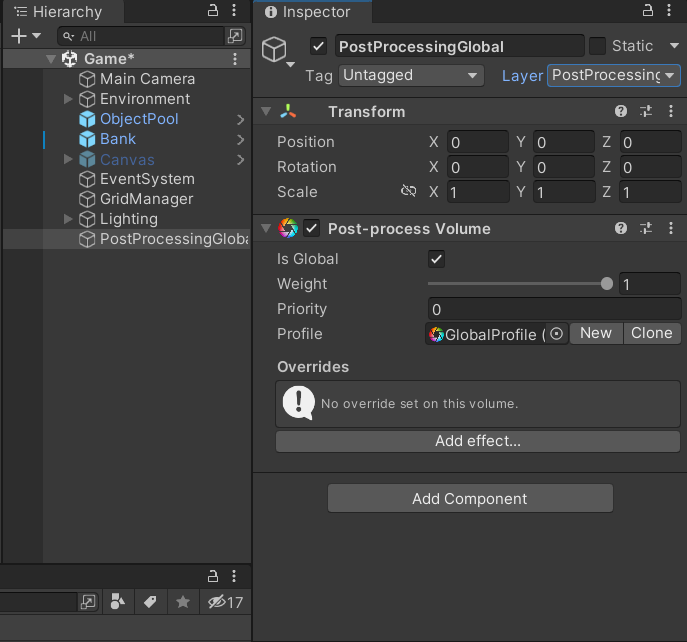The width and height of the screenshot is (687, 642).
Task: Open scene search picker icon in Hierarchy
Action: click(235, 36)
